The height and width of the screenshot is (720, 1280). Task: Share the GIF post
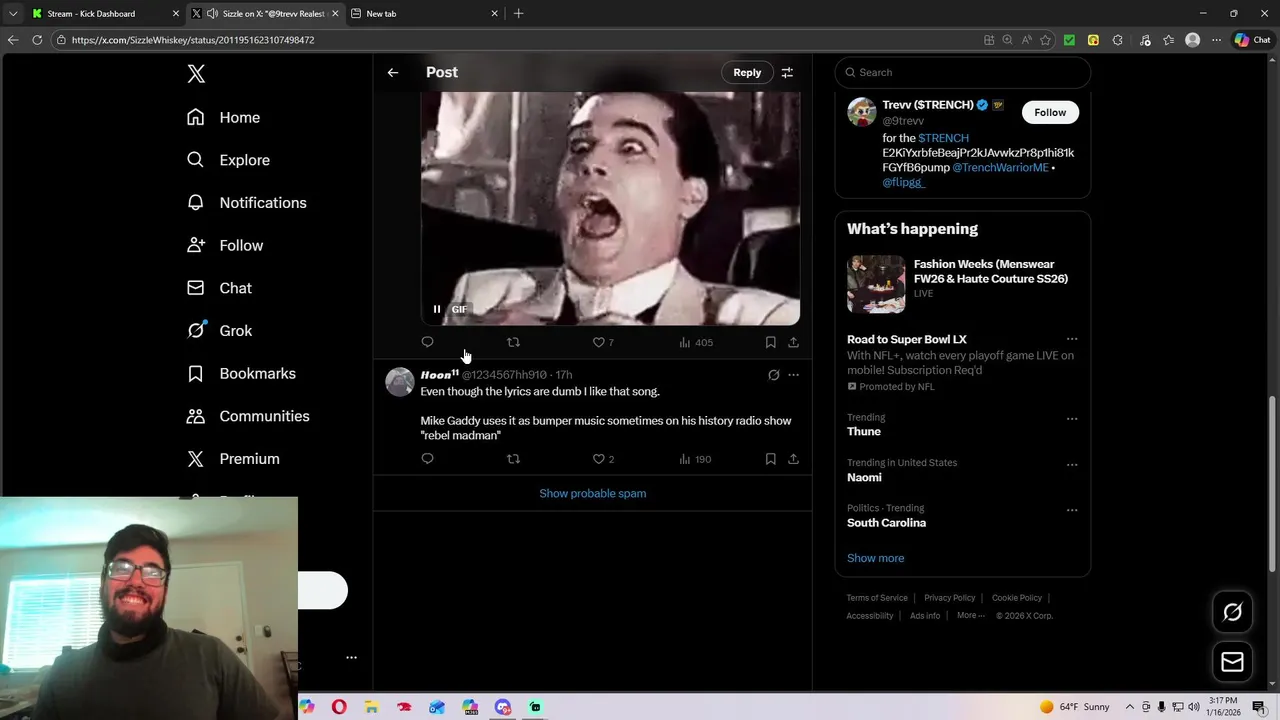coord(793,342)
